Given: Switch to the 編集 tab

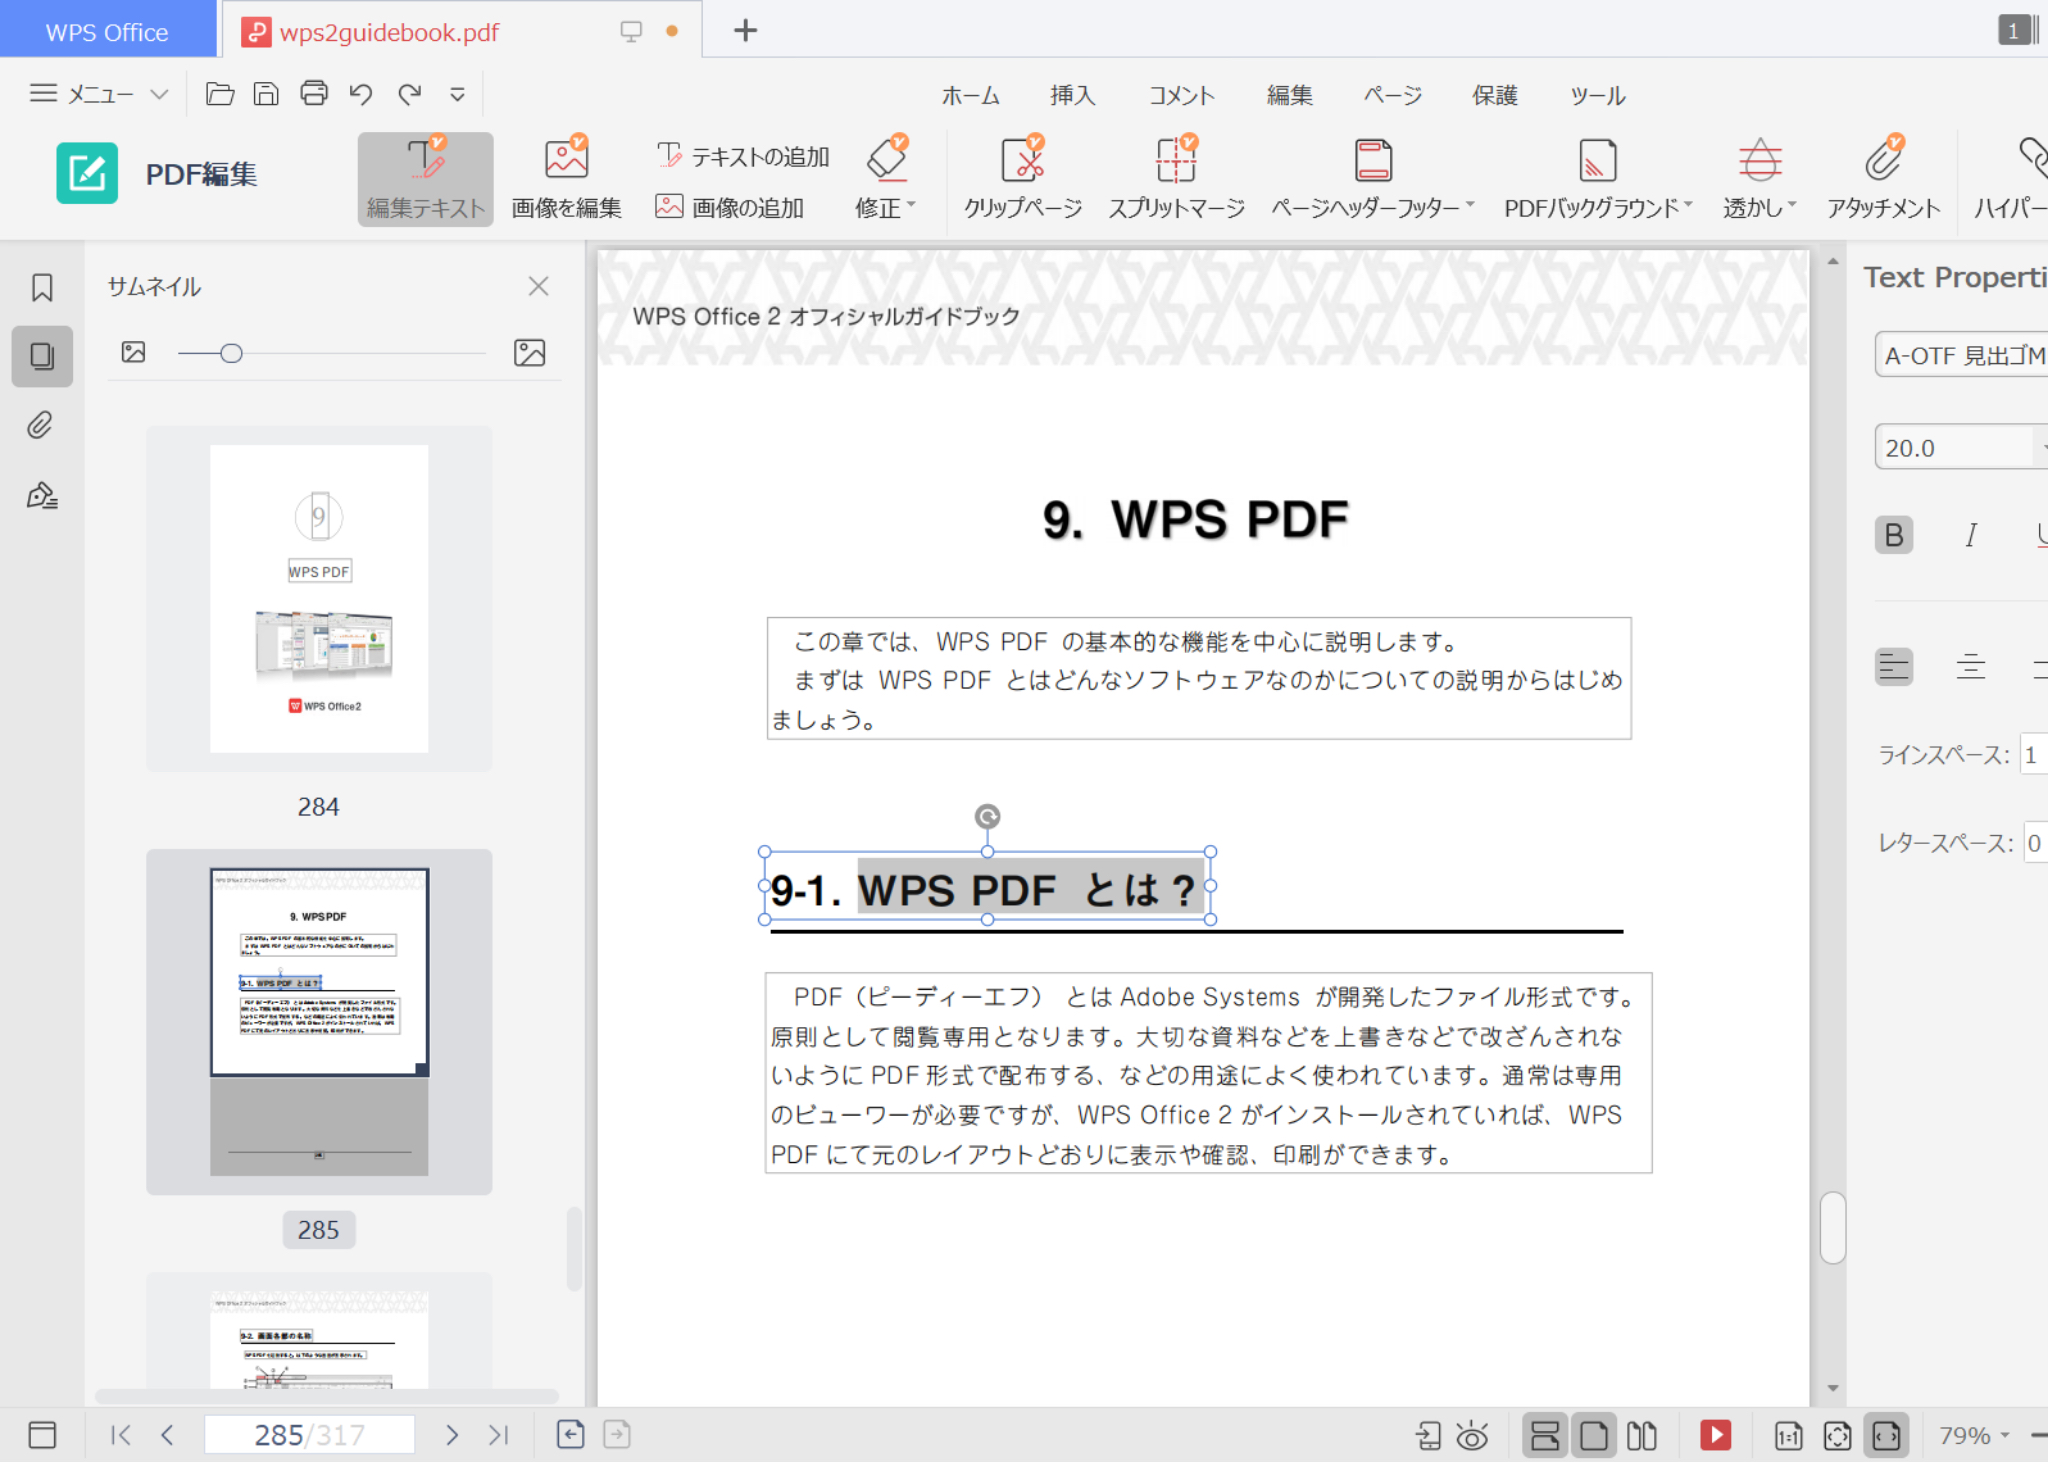Looking at the screenshot, I should point(1290,95).
